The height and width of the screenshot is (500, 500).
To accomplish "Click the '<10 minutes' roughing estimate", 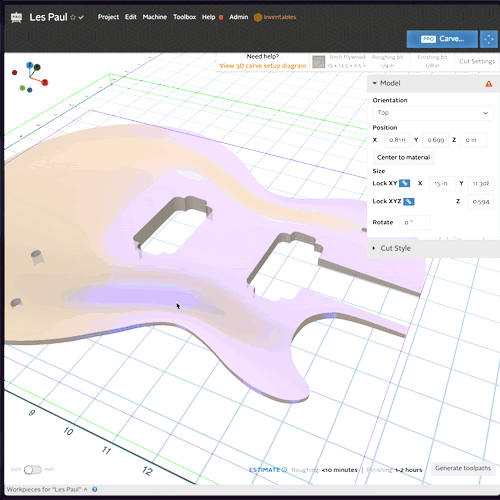I will [339, 470].
